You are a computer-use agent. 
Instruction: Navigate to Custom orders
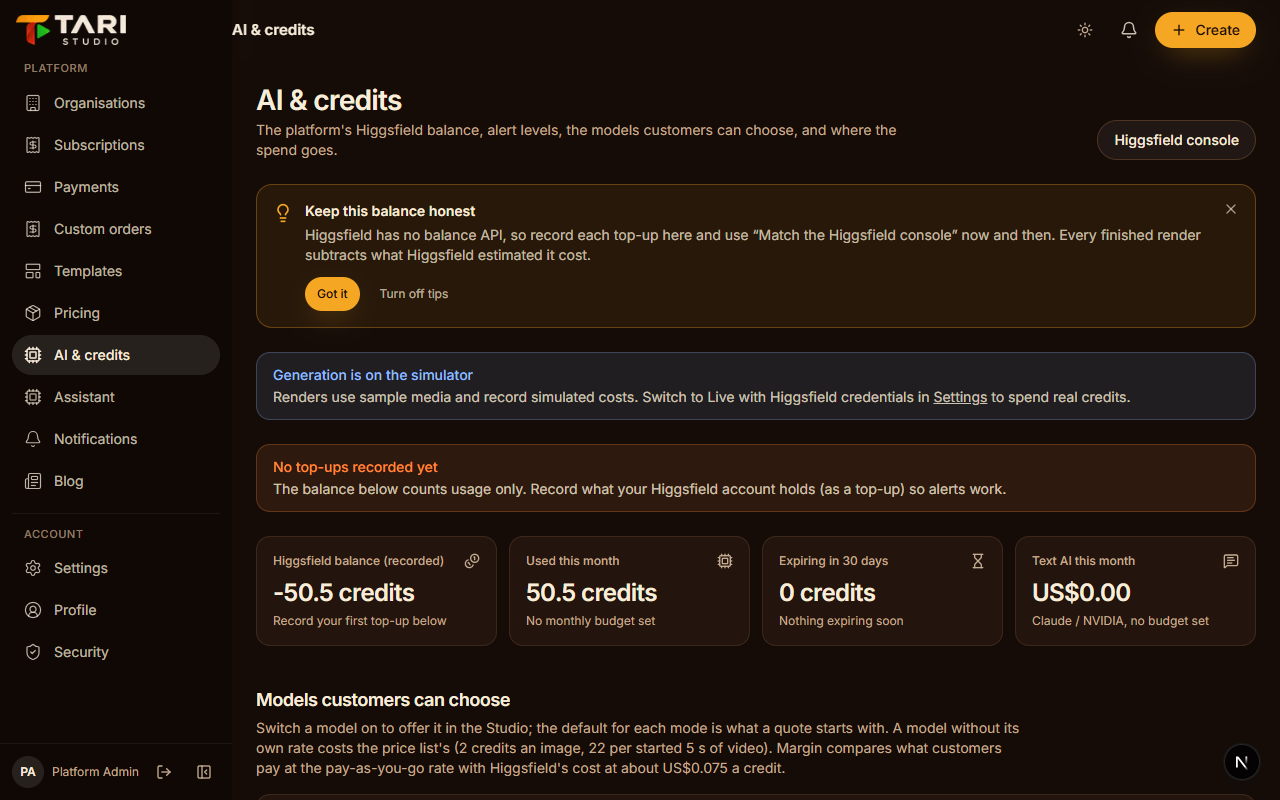click(x=116, y=229)
